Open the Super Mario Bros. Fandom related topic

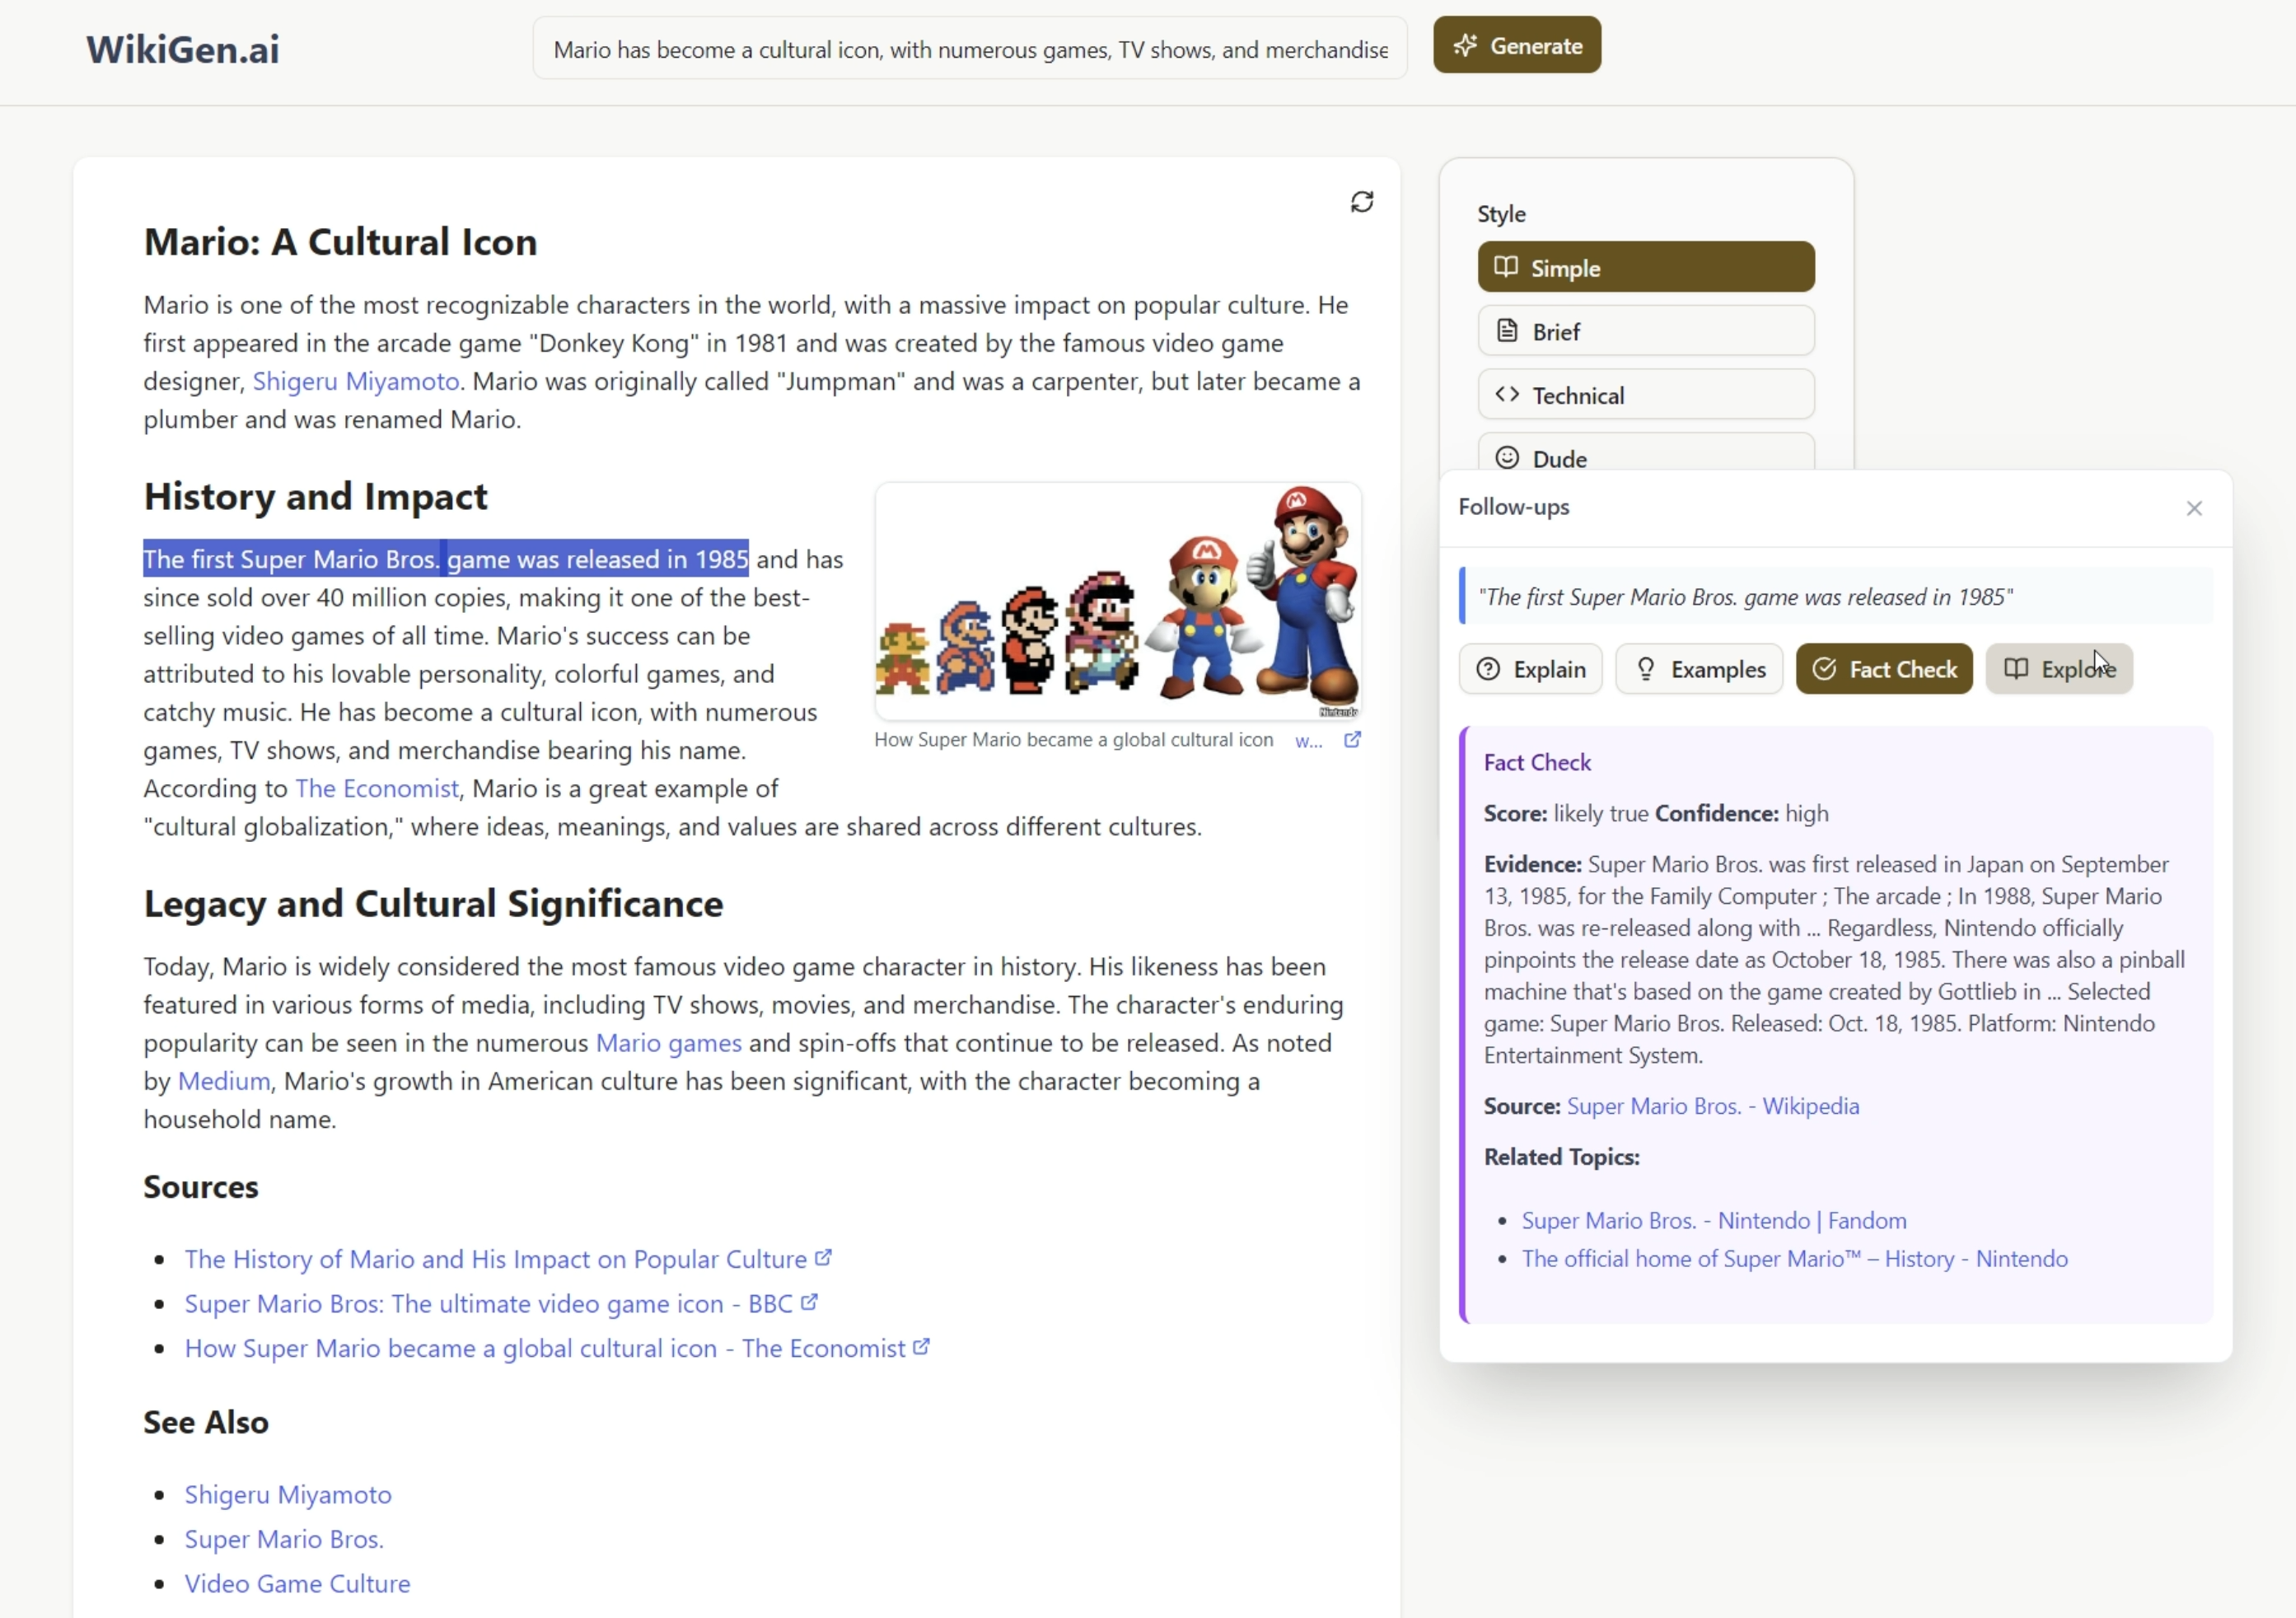[1713, 1220]
